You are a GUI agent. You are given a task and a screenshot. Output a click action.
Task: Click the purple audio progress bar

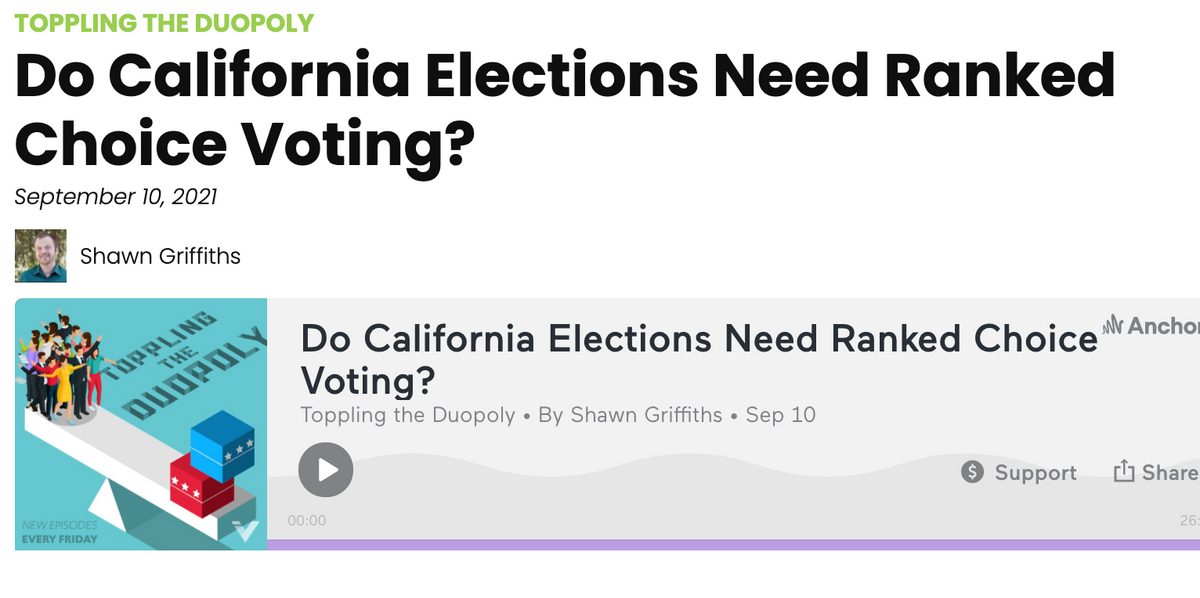(x=734, y=545)
